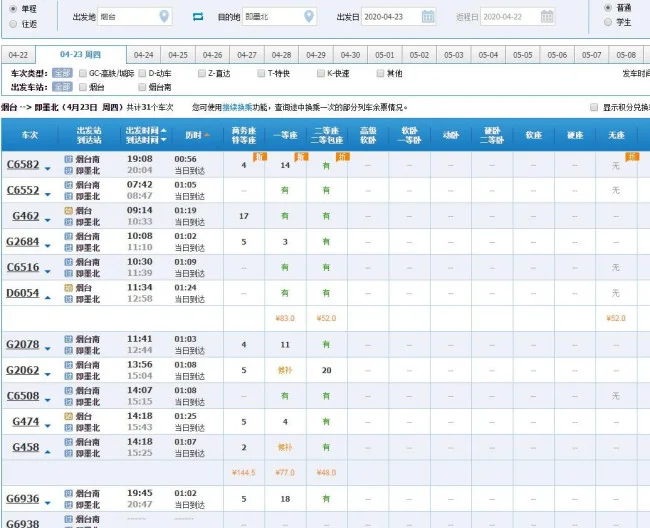Screen dimensions: 650x528
Task: Click 出发地 station input field
Action: (x=134, y=17)
